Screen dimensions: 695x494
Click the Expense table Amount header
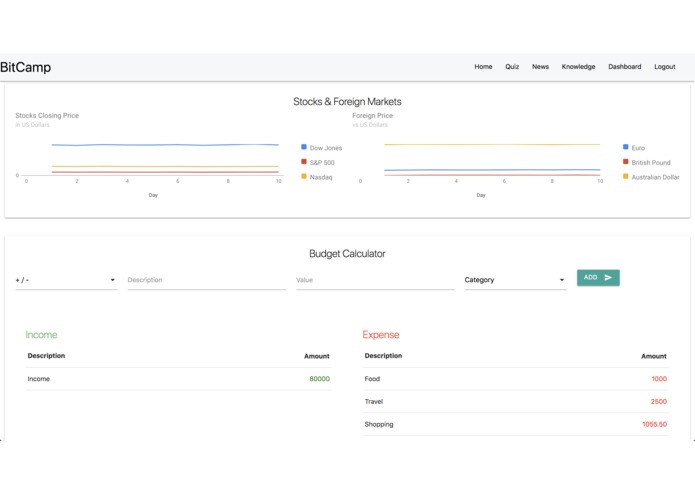(654, 356)
